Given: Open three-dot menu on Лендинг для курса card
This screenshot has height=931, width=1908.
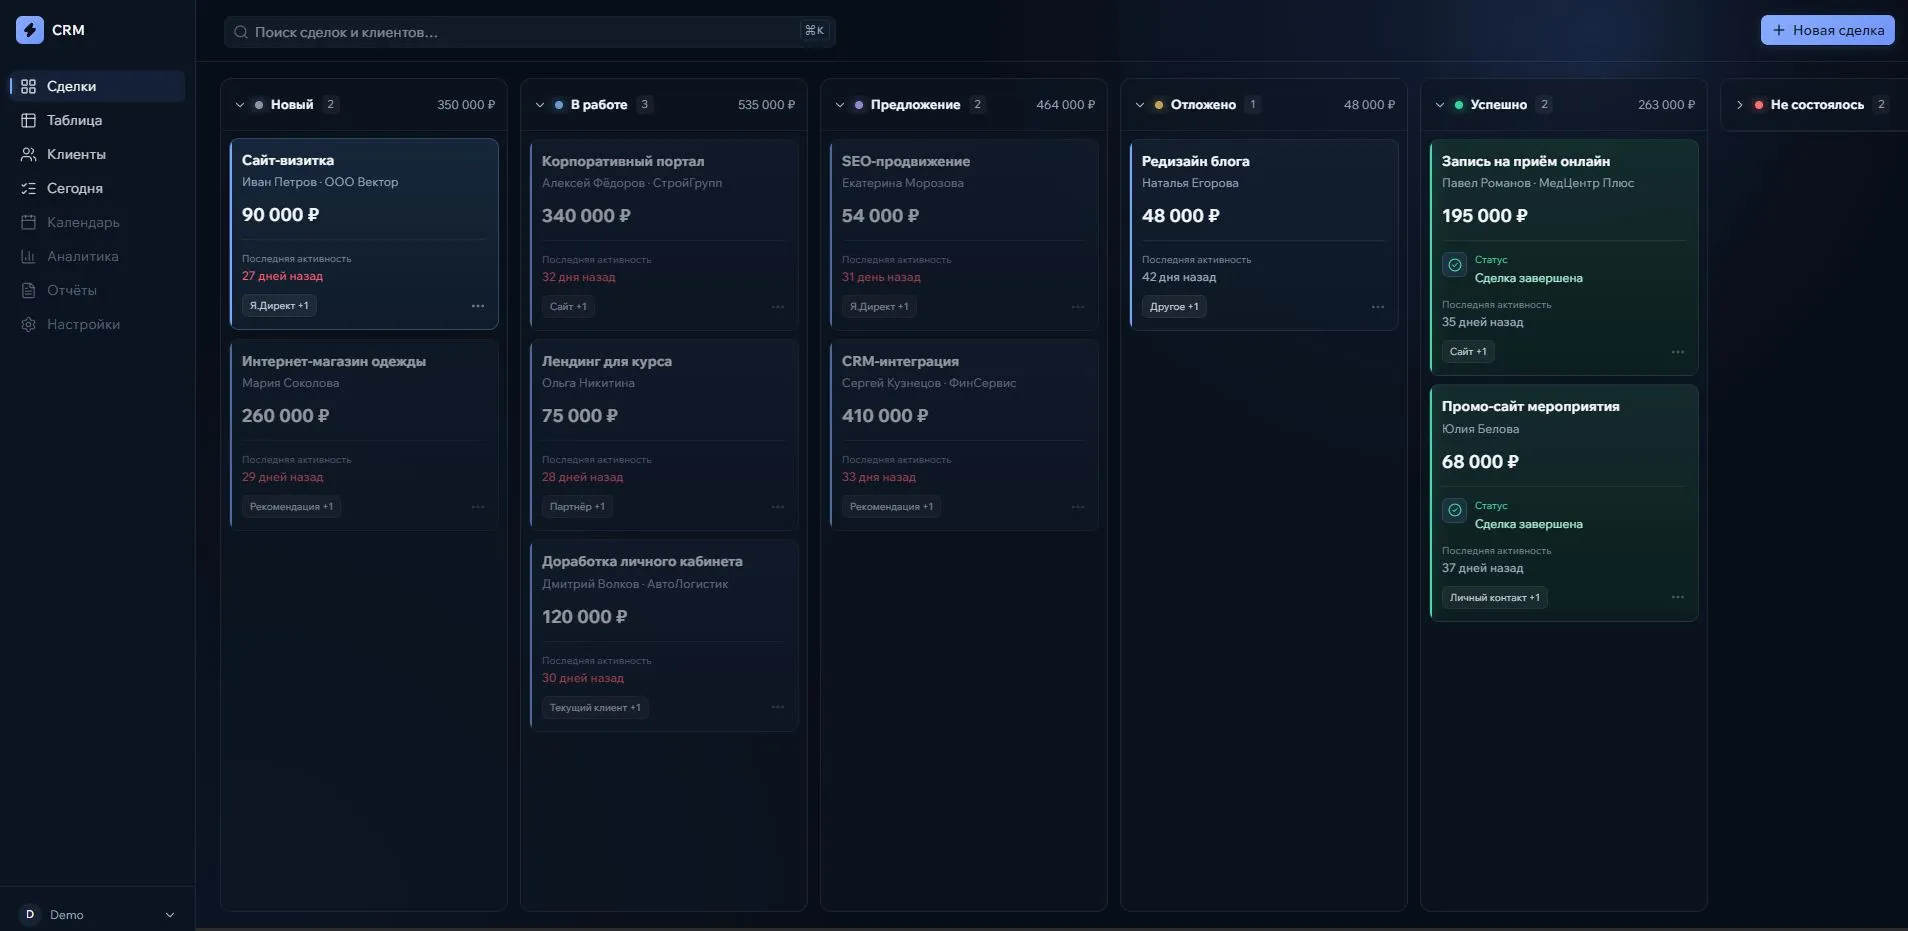Looking at the screenshot, I should (778, 507).
